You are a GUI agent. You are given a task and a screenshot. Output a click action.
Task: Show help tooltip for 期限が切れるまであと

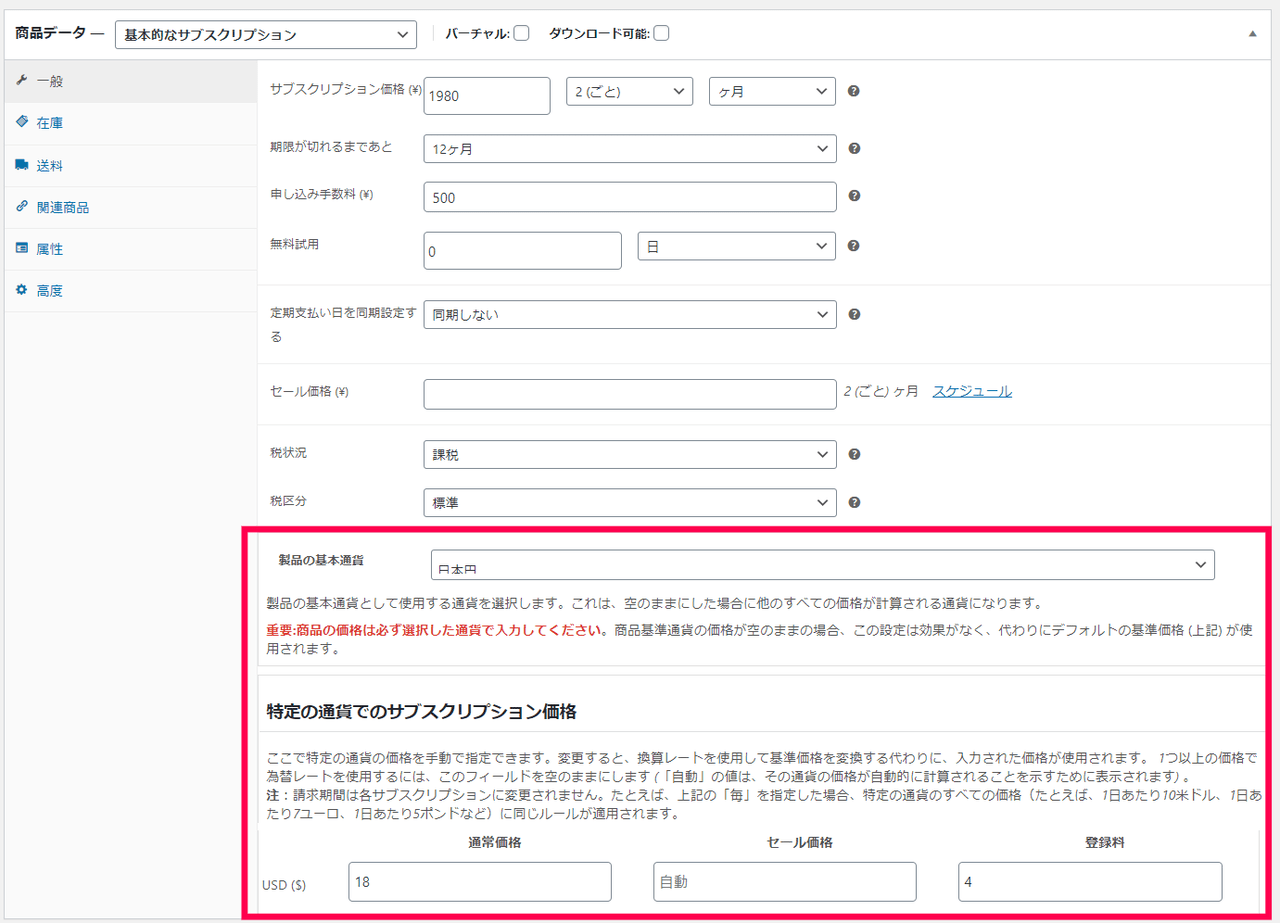point(854,149)
